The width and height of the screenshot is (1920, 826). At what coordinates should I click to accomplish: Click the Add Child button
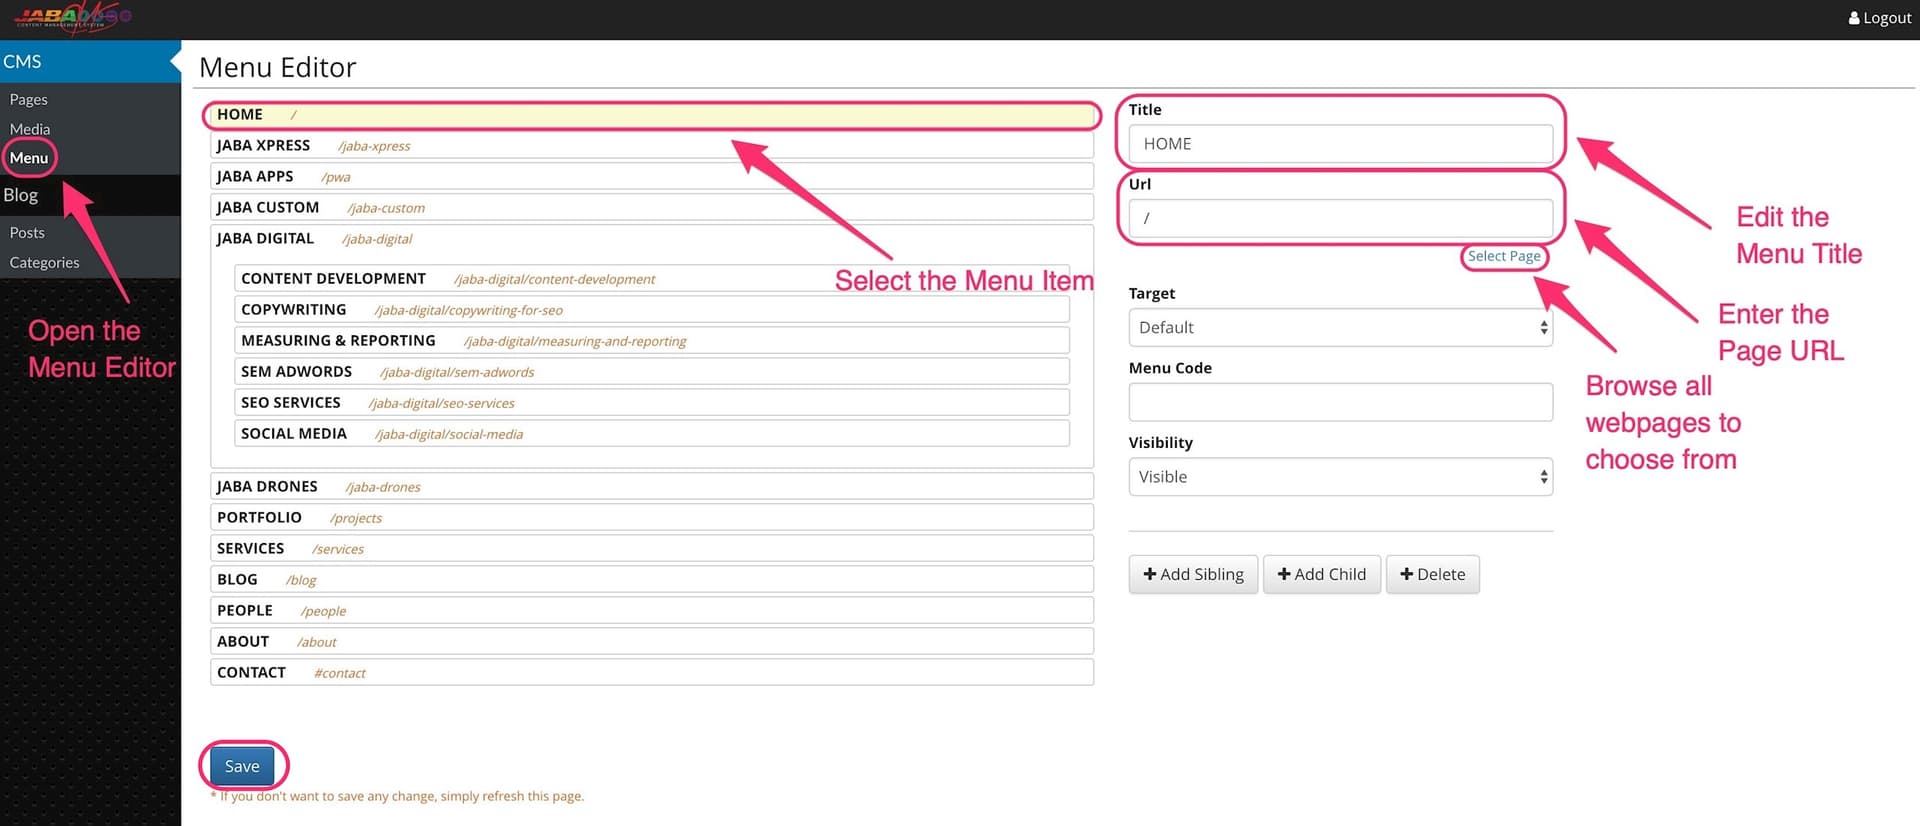tap(1321, 575)
